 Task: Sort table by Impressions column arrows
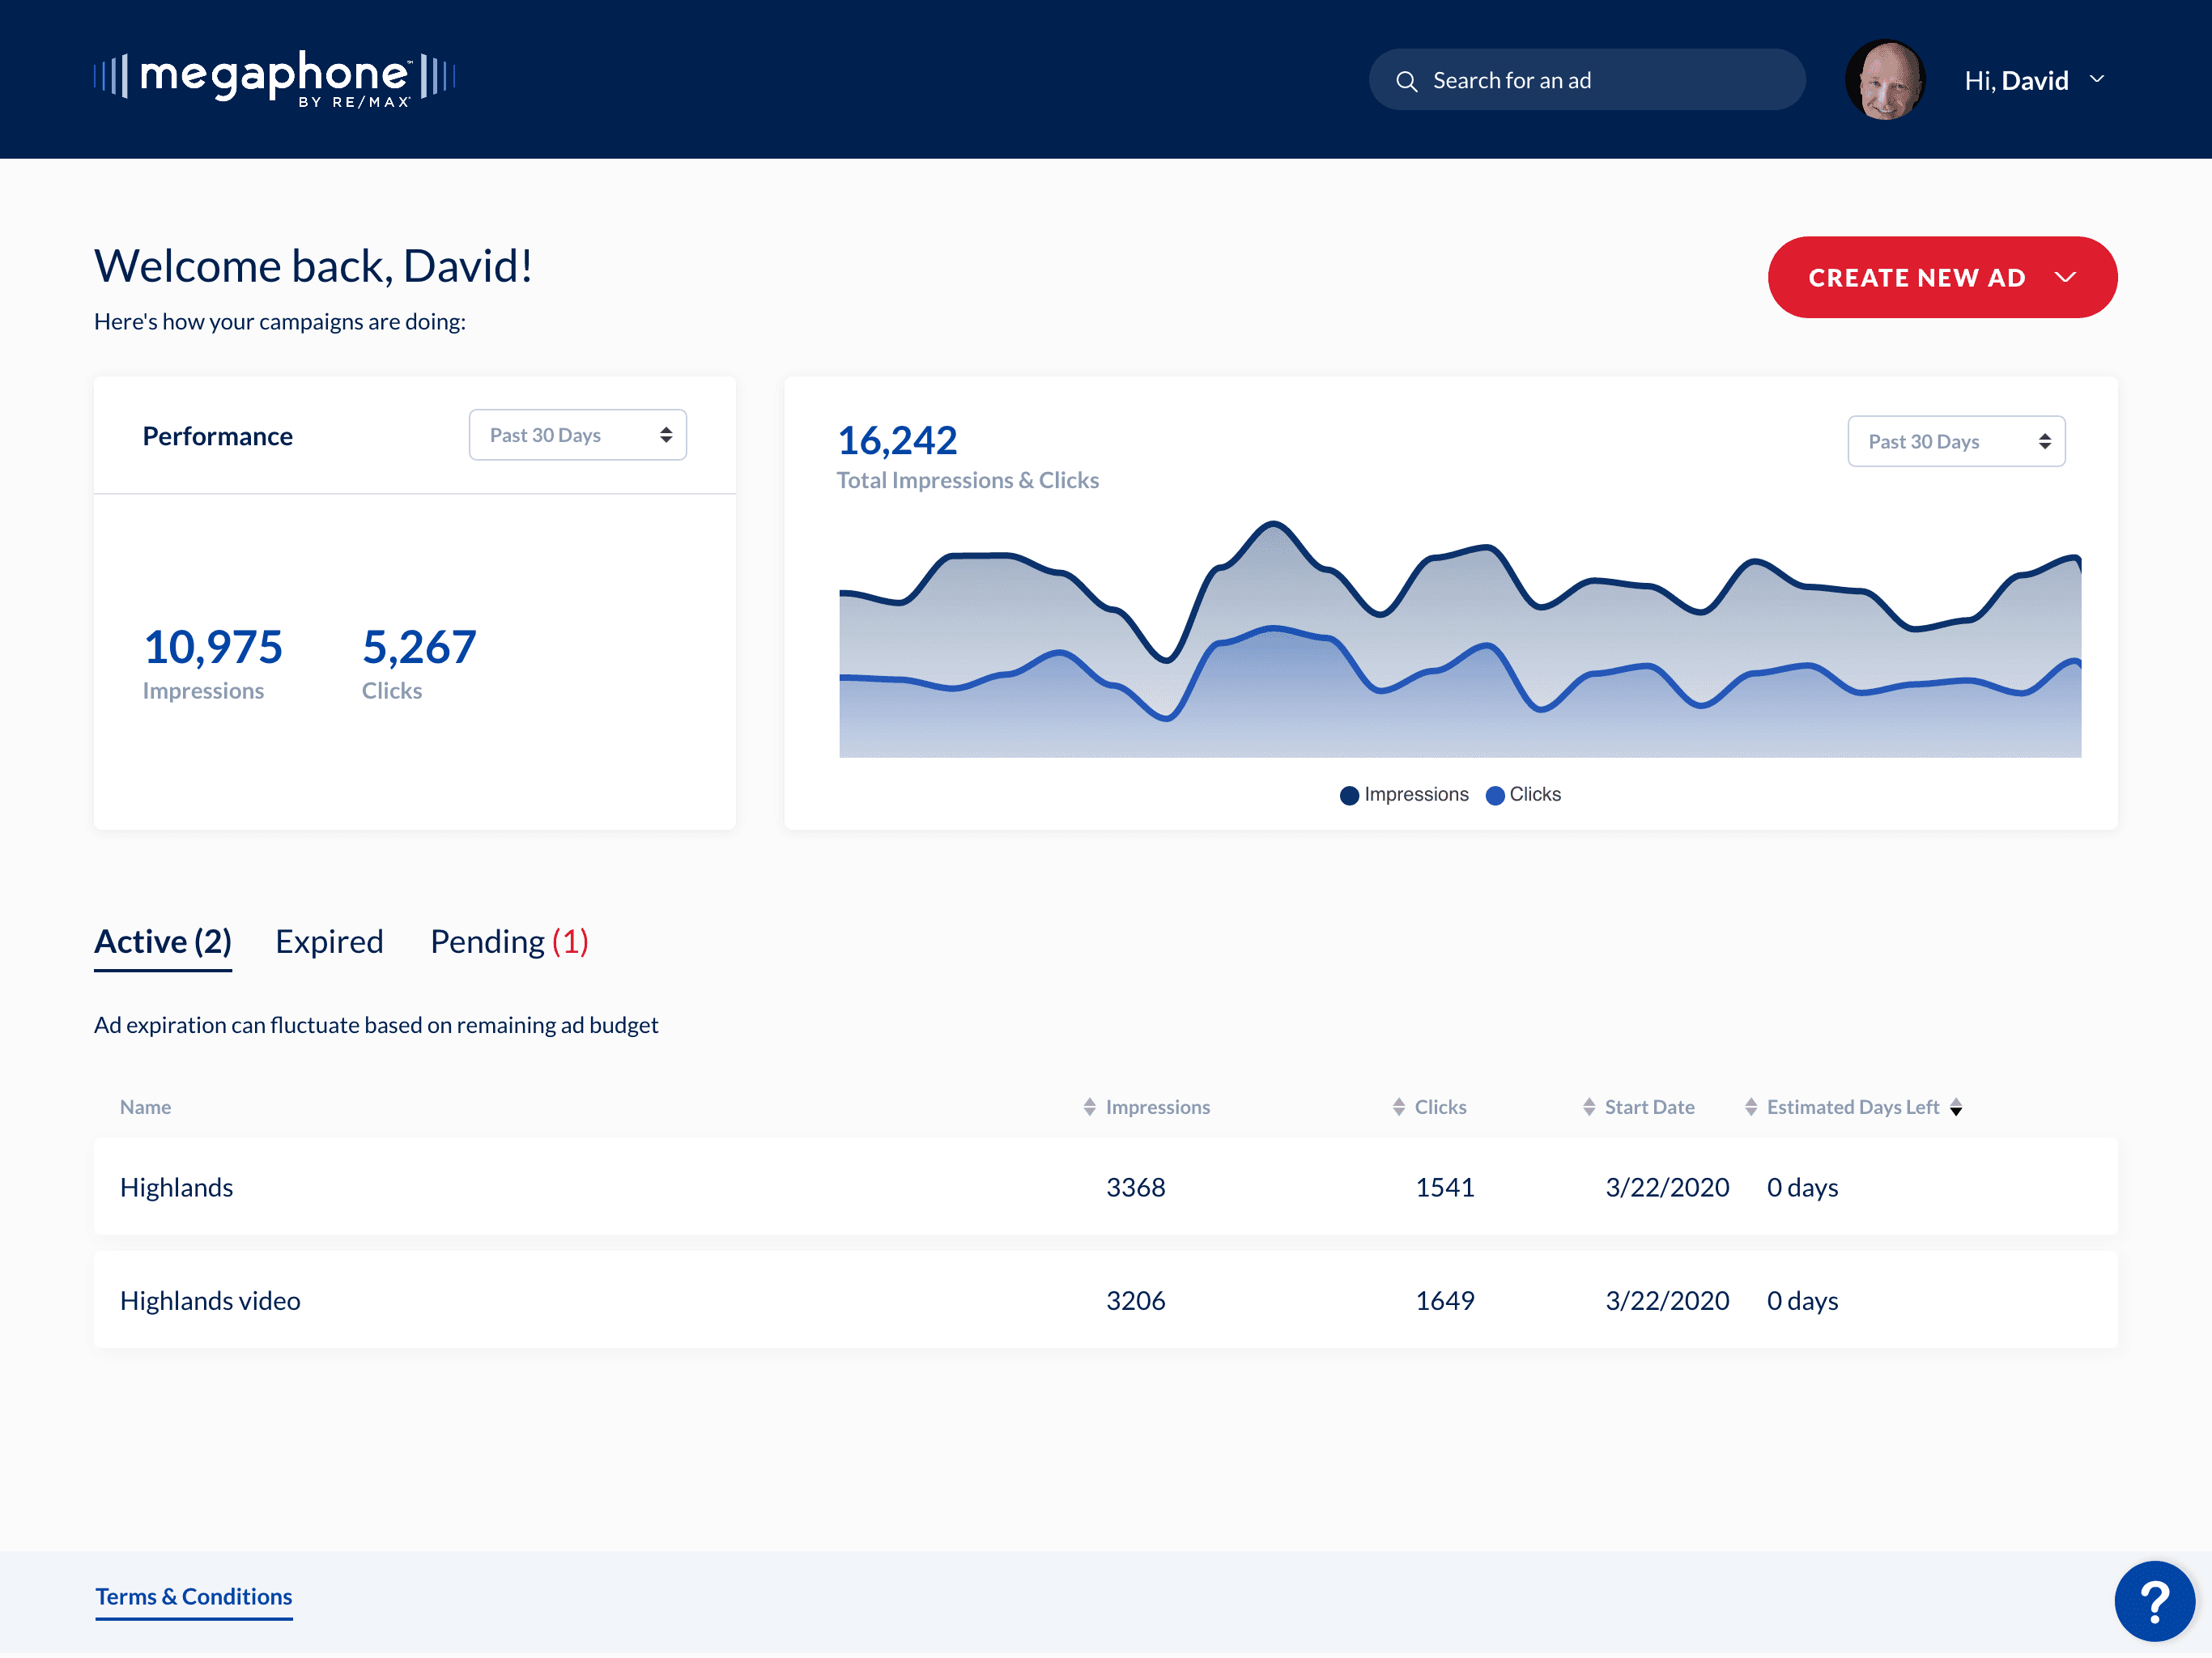coord(1089,1107)
